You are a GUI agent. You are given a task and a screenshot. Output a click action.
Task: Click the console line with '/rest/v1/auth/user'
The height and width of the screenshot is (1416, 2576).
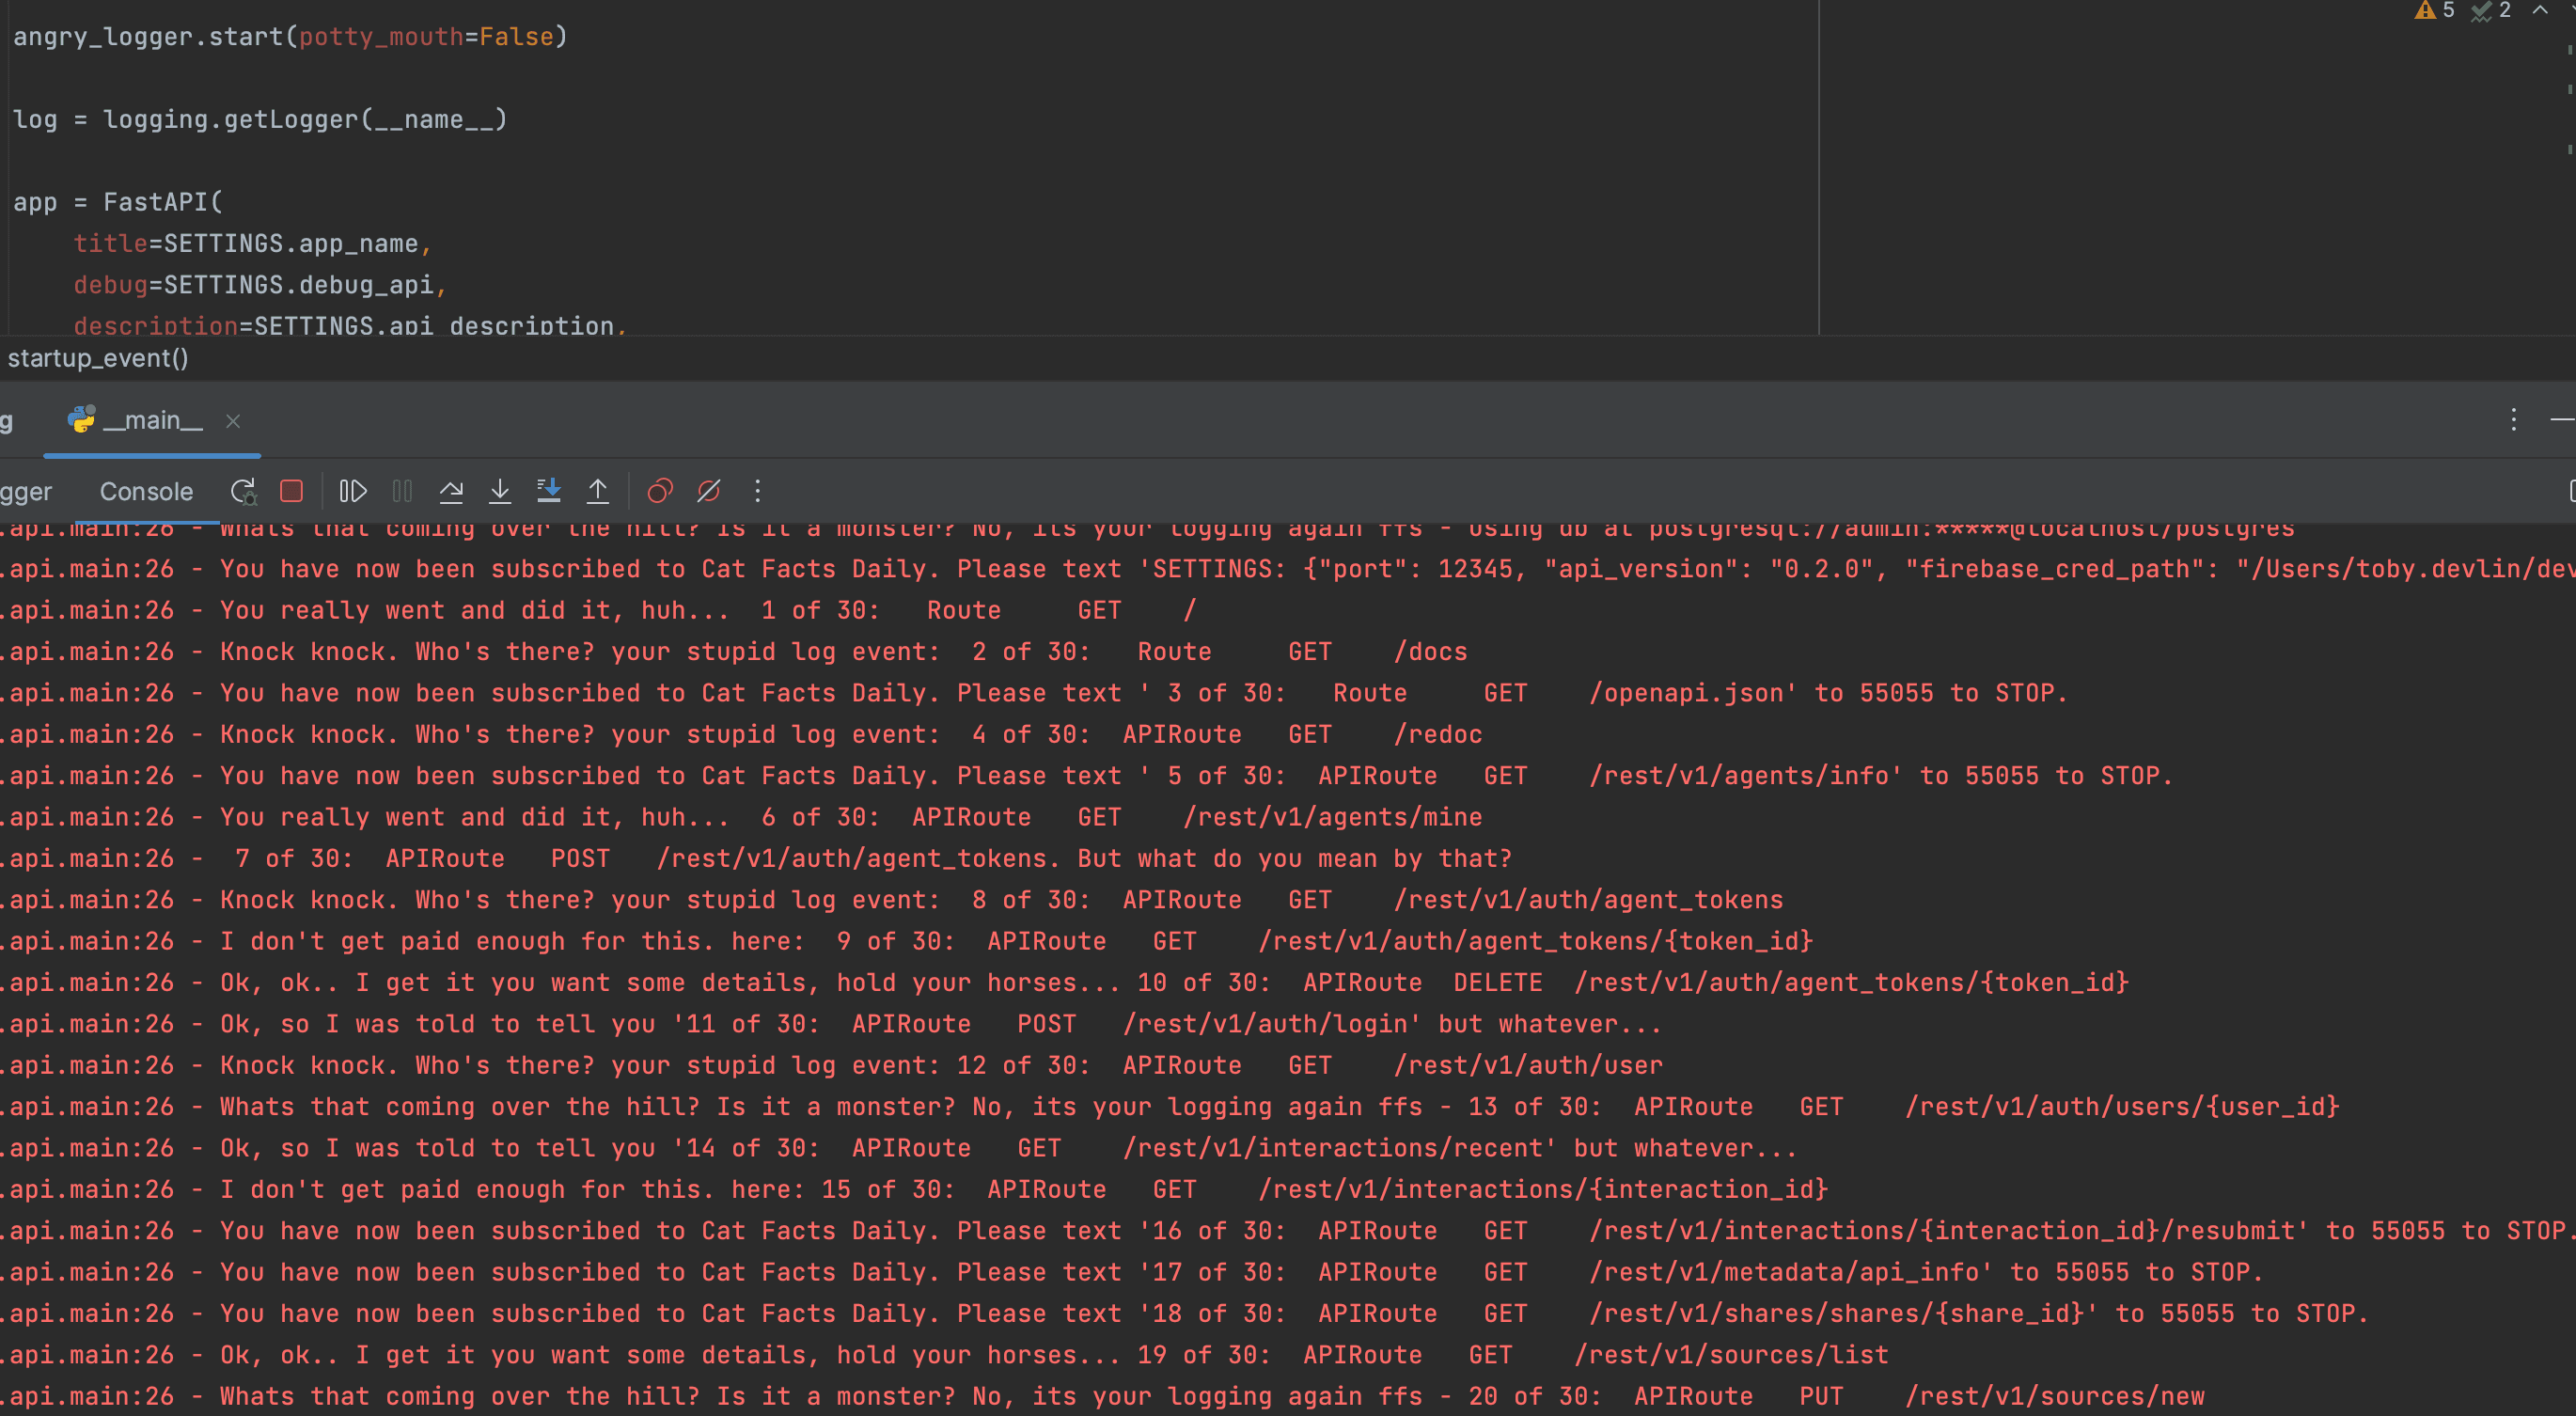point(832,1065)
